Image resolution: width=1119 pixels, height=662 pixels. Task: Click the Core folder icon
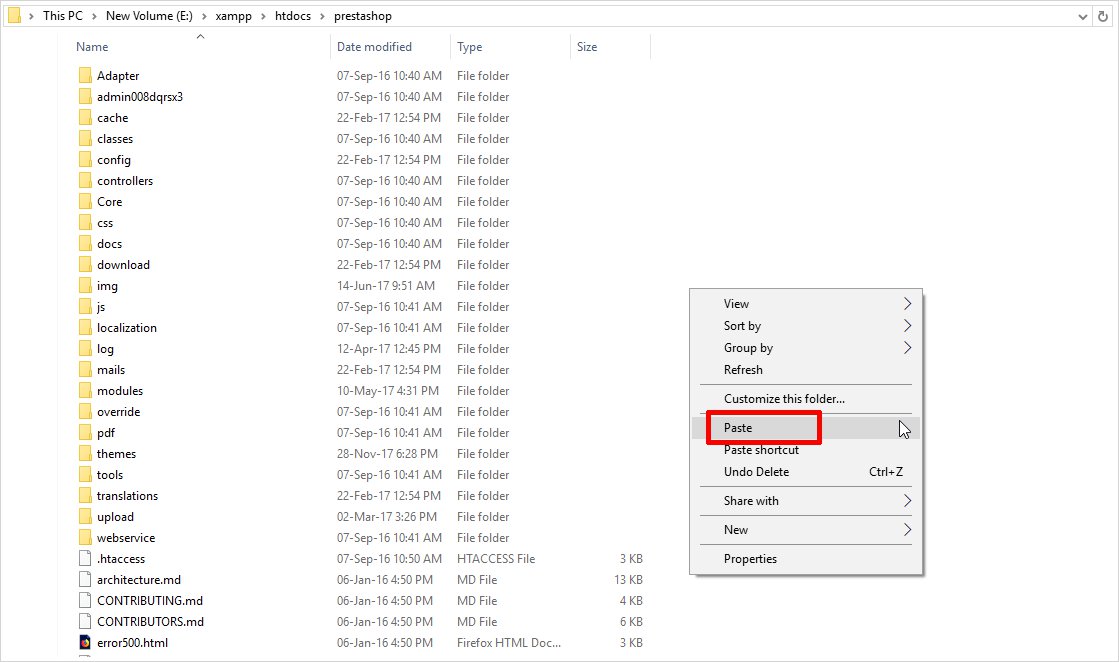[85, 202]
